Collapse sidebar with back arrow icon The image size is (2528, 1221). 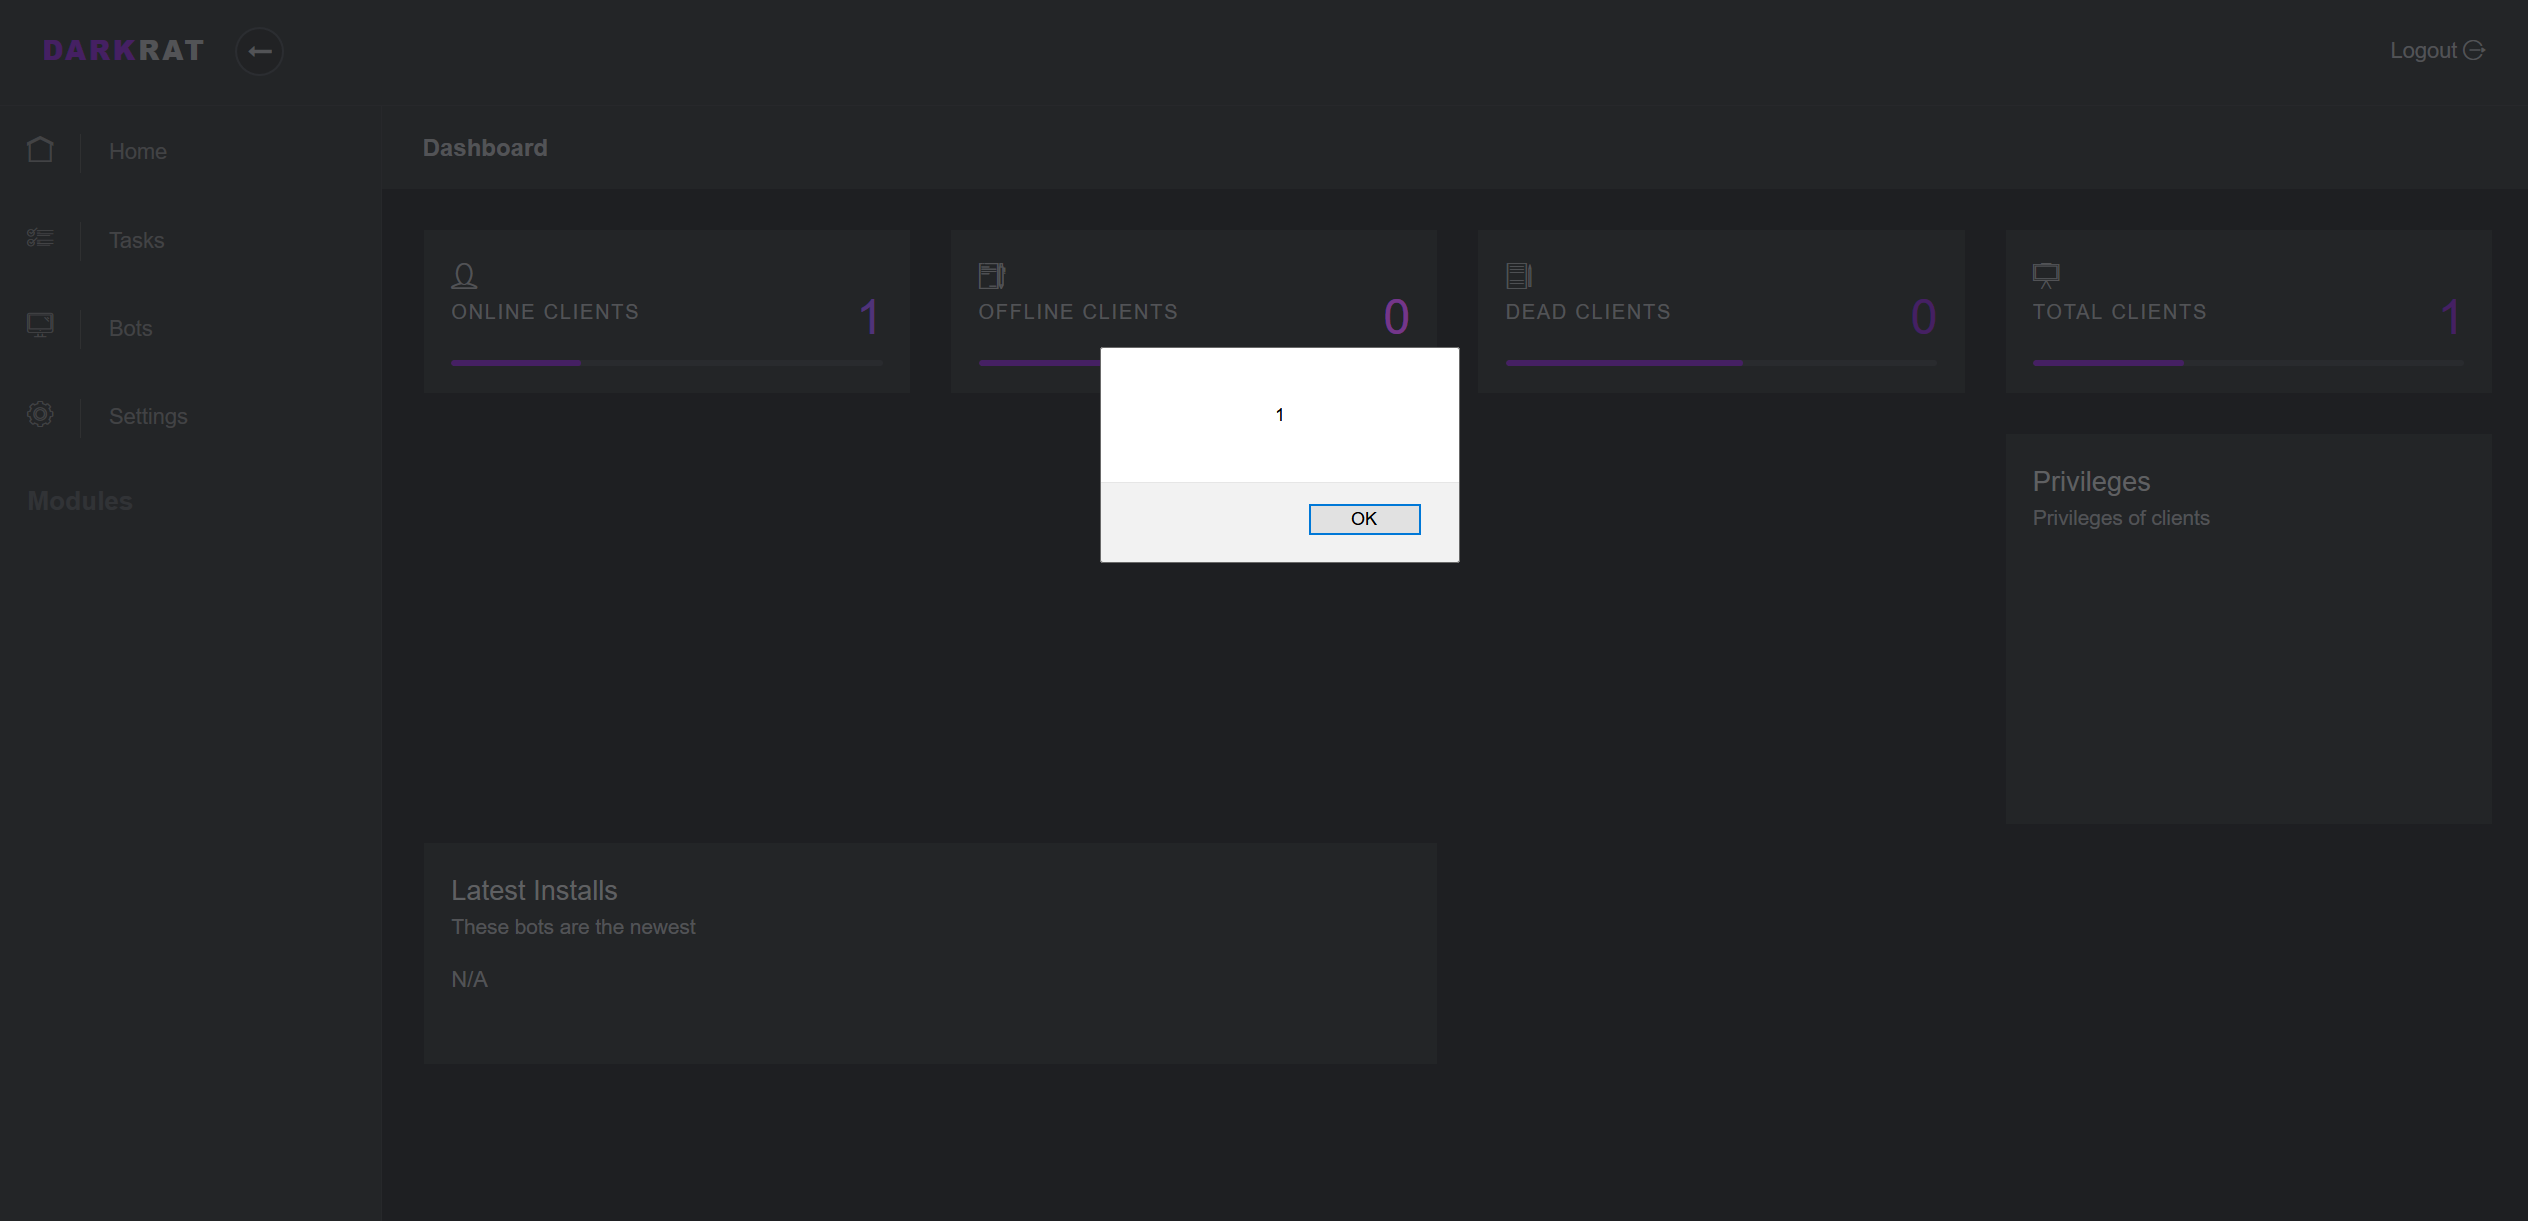[259, 51]
